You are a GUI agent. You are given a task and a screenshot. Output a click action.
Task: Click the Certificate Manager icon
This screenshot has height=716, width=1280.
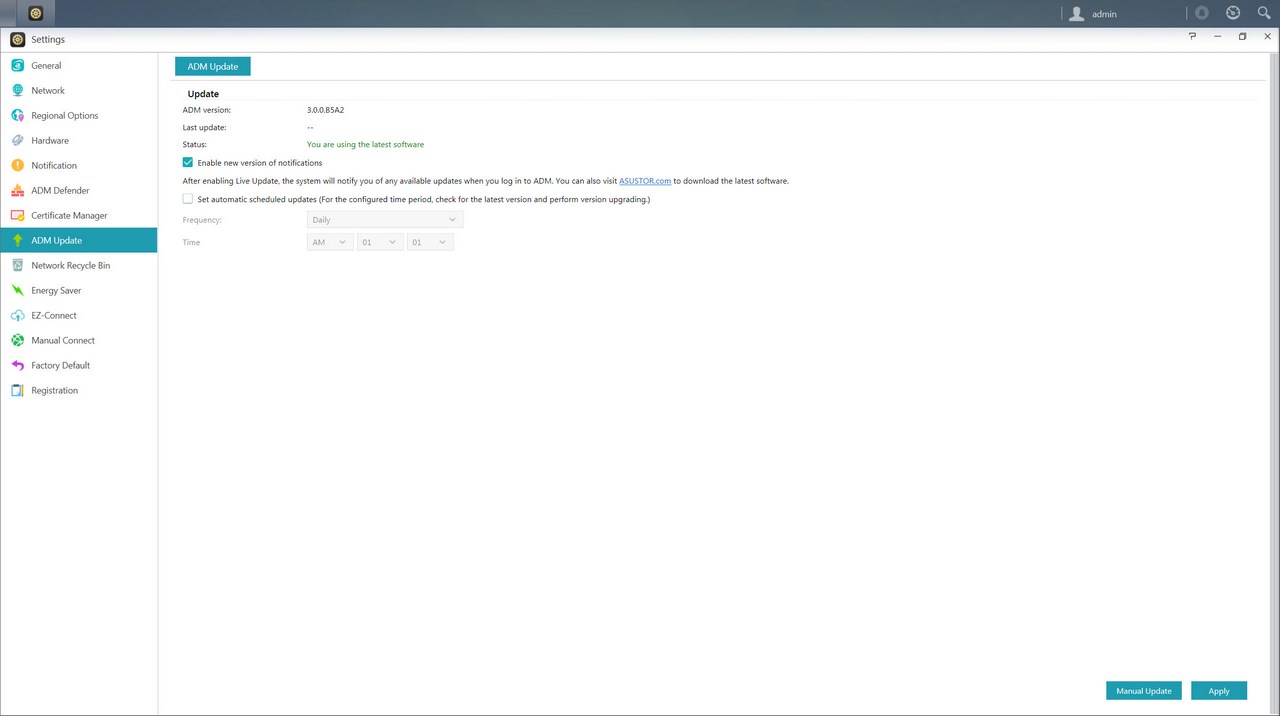pyautogui.click(x=17, y=215)
